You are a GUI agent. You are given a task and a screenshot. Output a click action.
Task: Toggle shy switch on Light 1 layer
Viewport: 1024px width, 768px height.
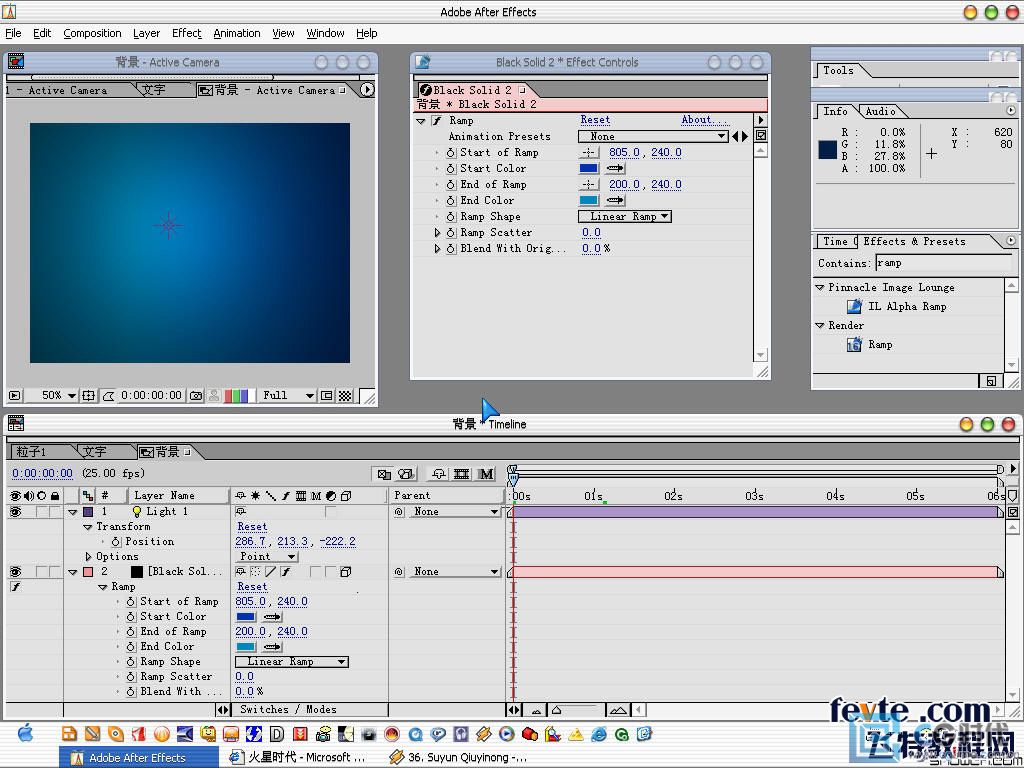tap(241, 512)
